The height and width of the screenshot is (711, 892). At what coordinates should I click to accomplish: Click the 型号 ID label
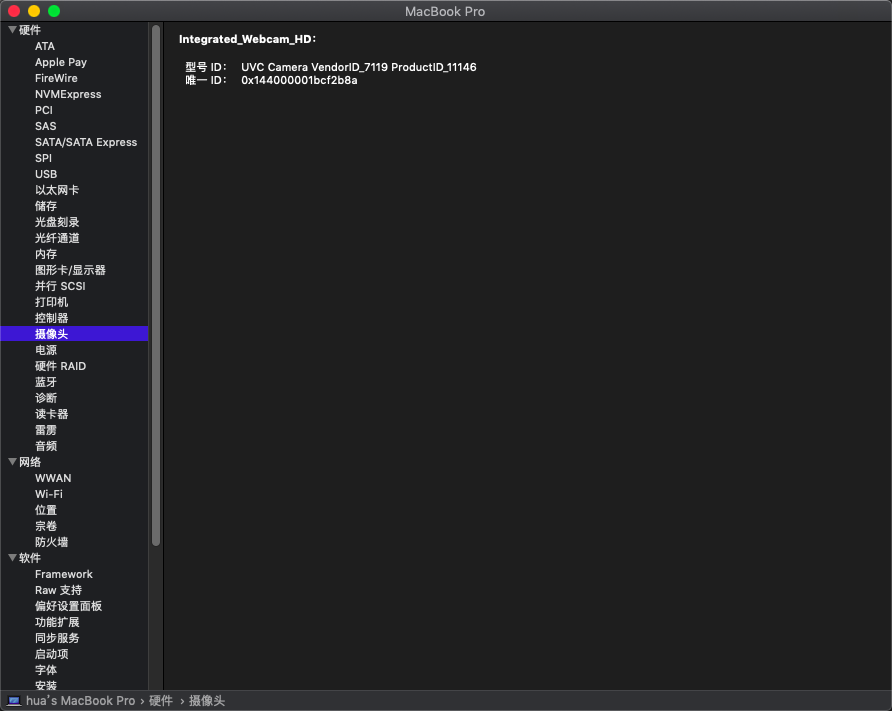point(205,67)
